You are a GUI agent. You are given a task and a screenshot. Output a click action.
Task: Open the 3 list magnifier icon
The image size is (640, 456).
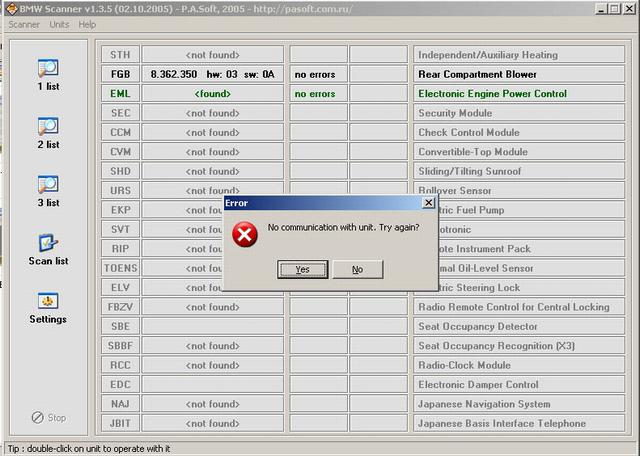click(x=48, y=185)
